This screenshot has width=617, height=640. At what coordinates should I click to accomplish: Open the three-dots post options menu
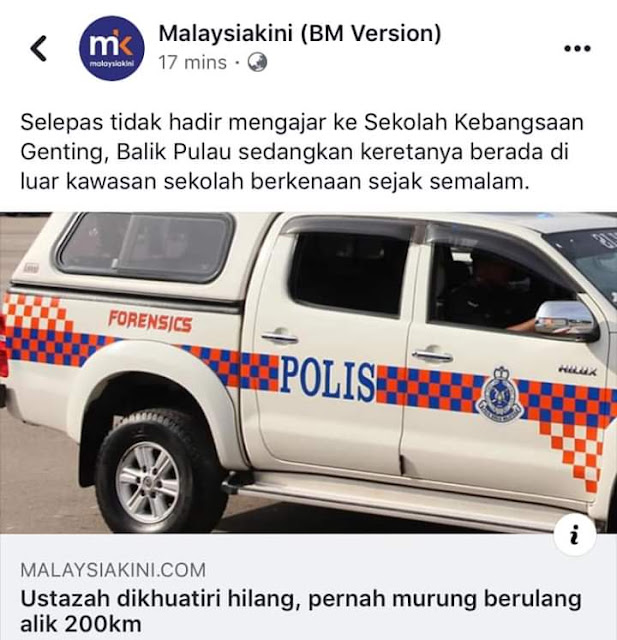(x=577, y=48)
